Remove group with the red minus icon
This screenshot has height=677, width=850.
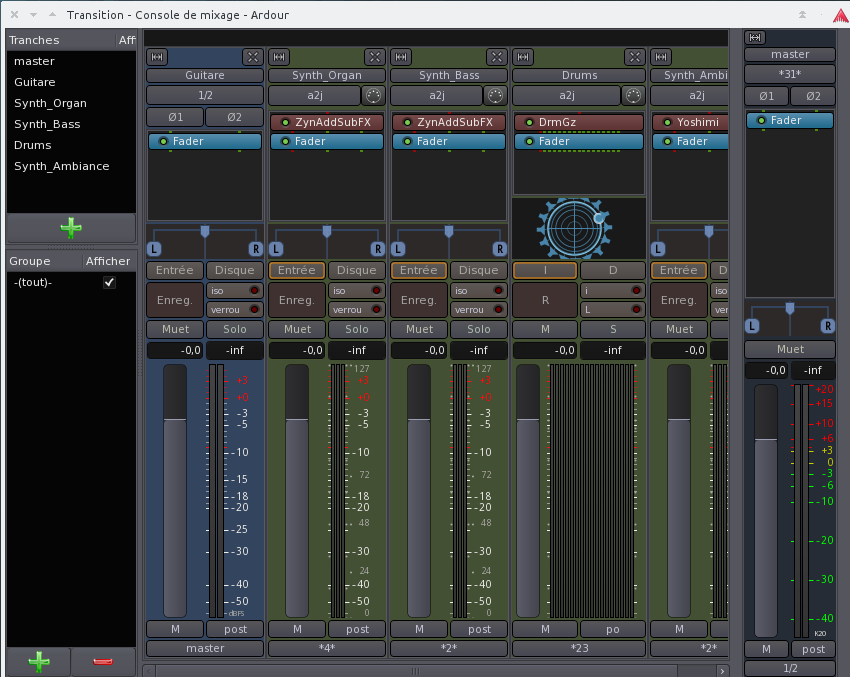(103, 661)
